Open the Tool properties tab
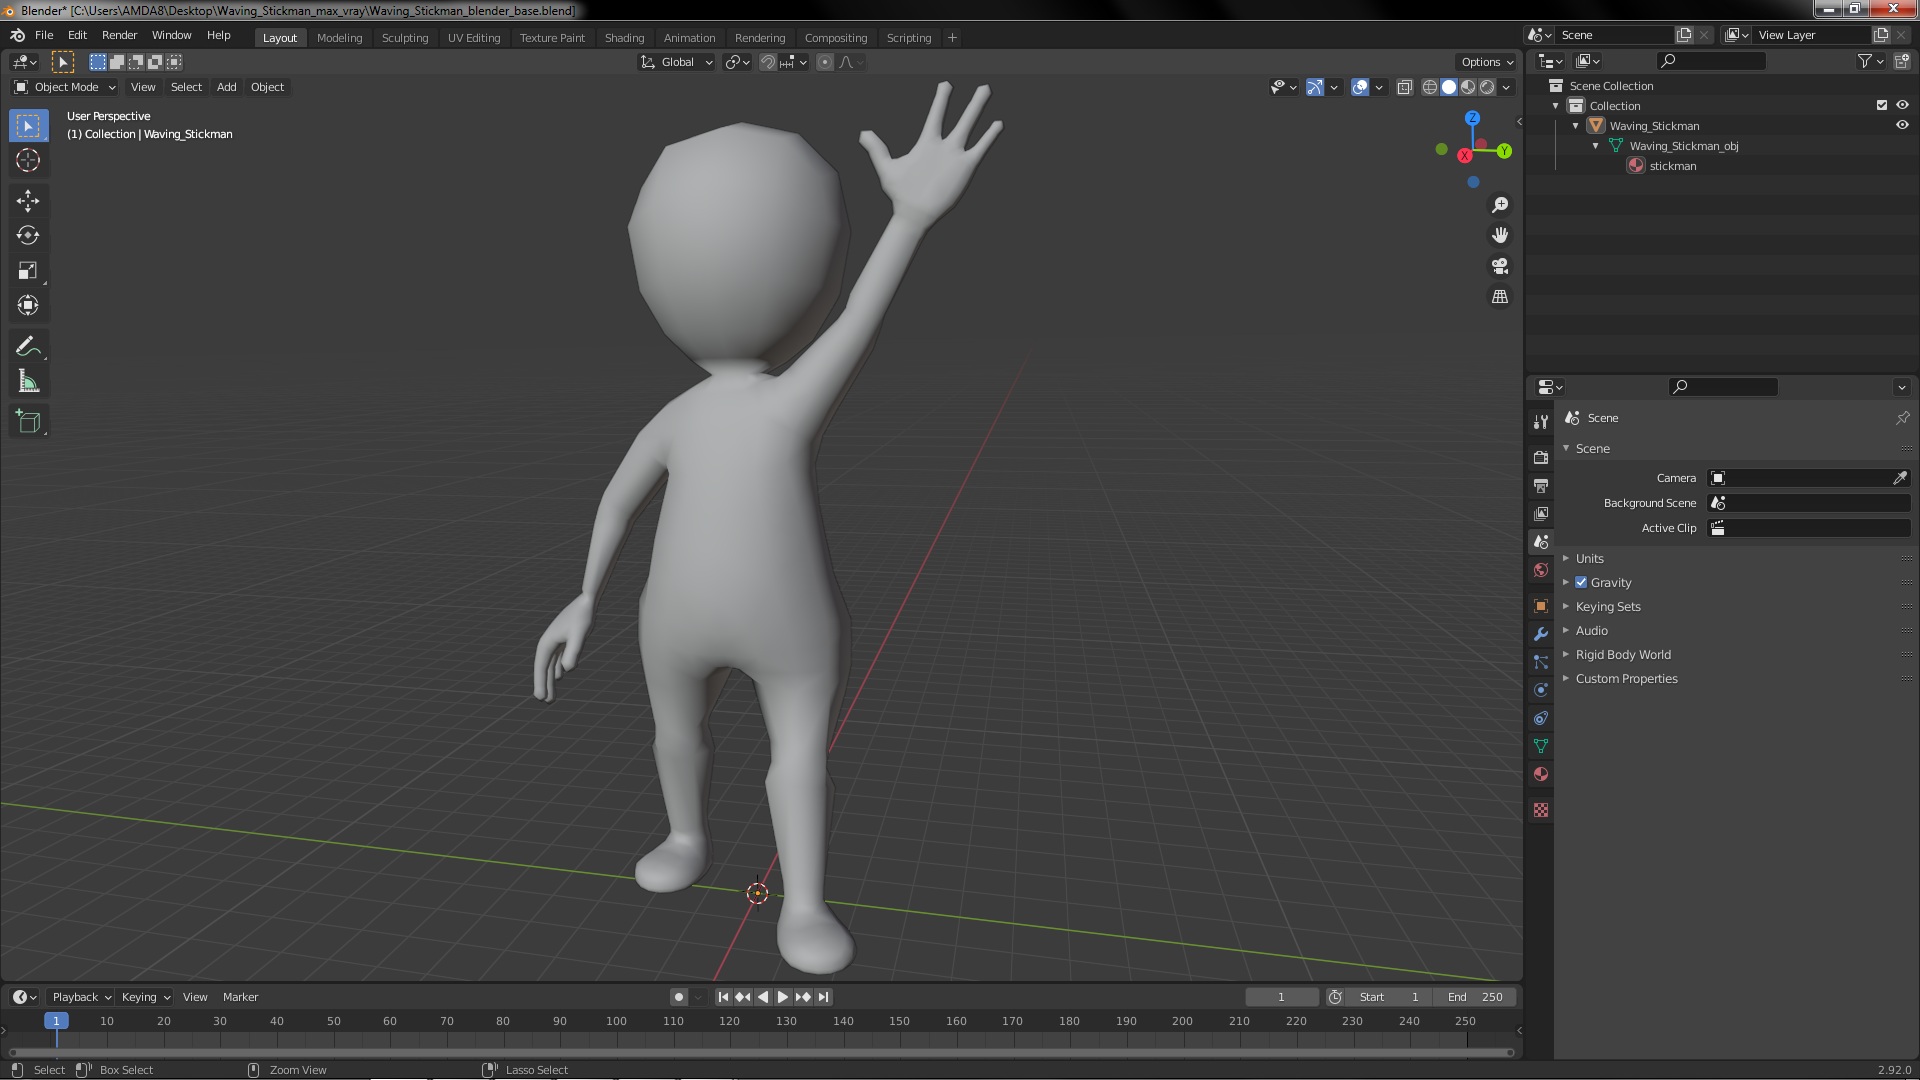Viewport: 1920px width, 1080px height. [1541, 422]
